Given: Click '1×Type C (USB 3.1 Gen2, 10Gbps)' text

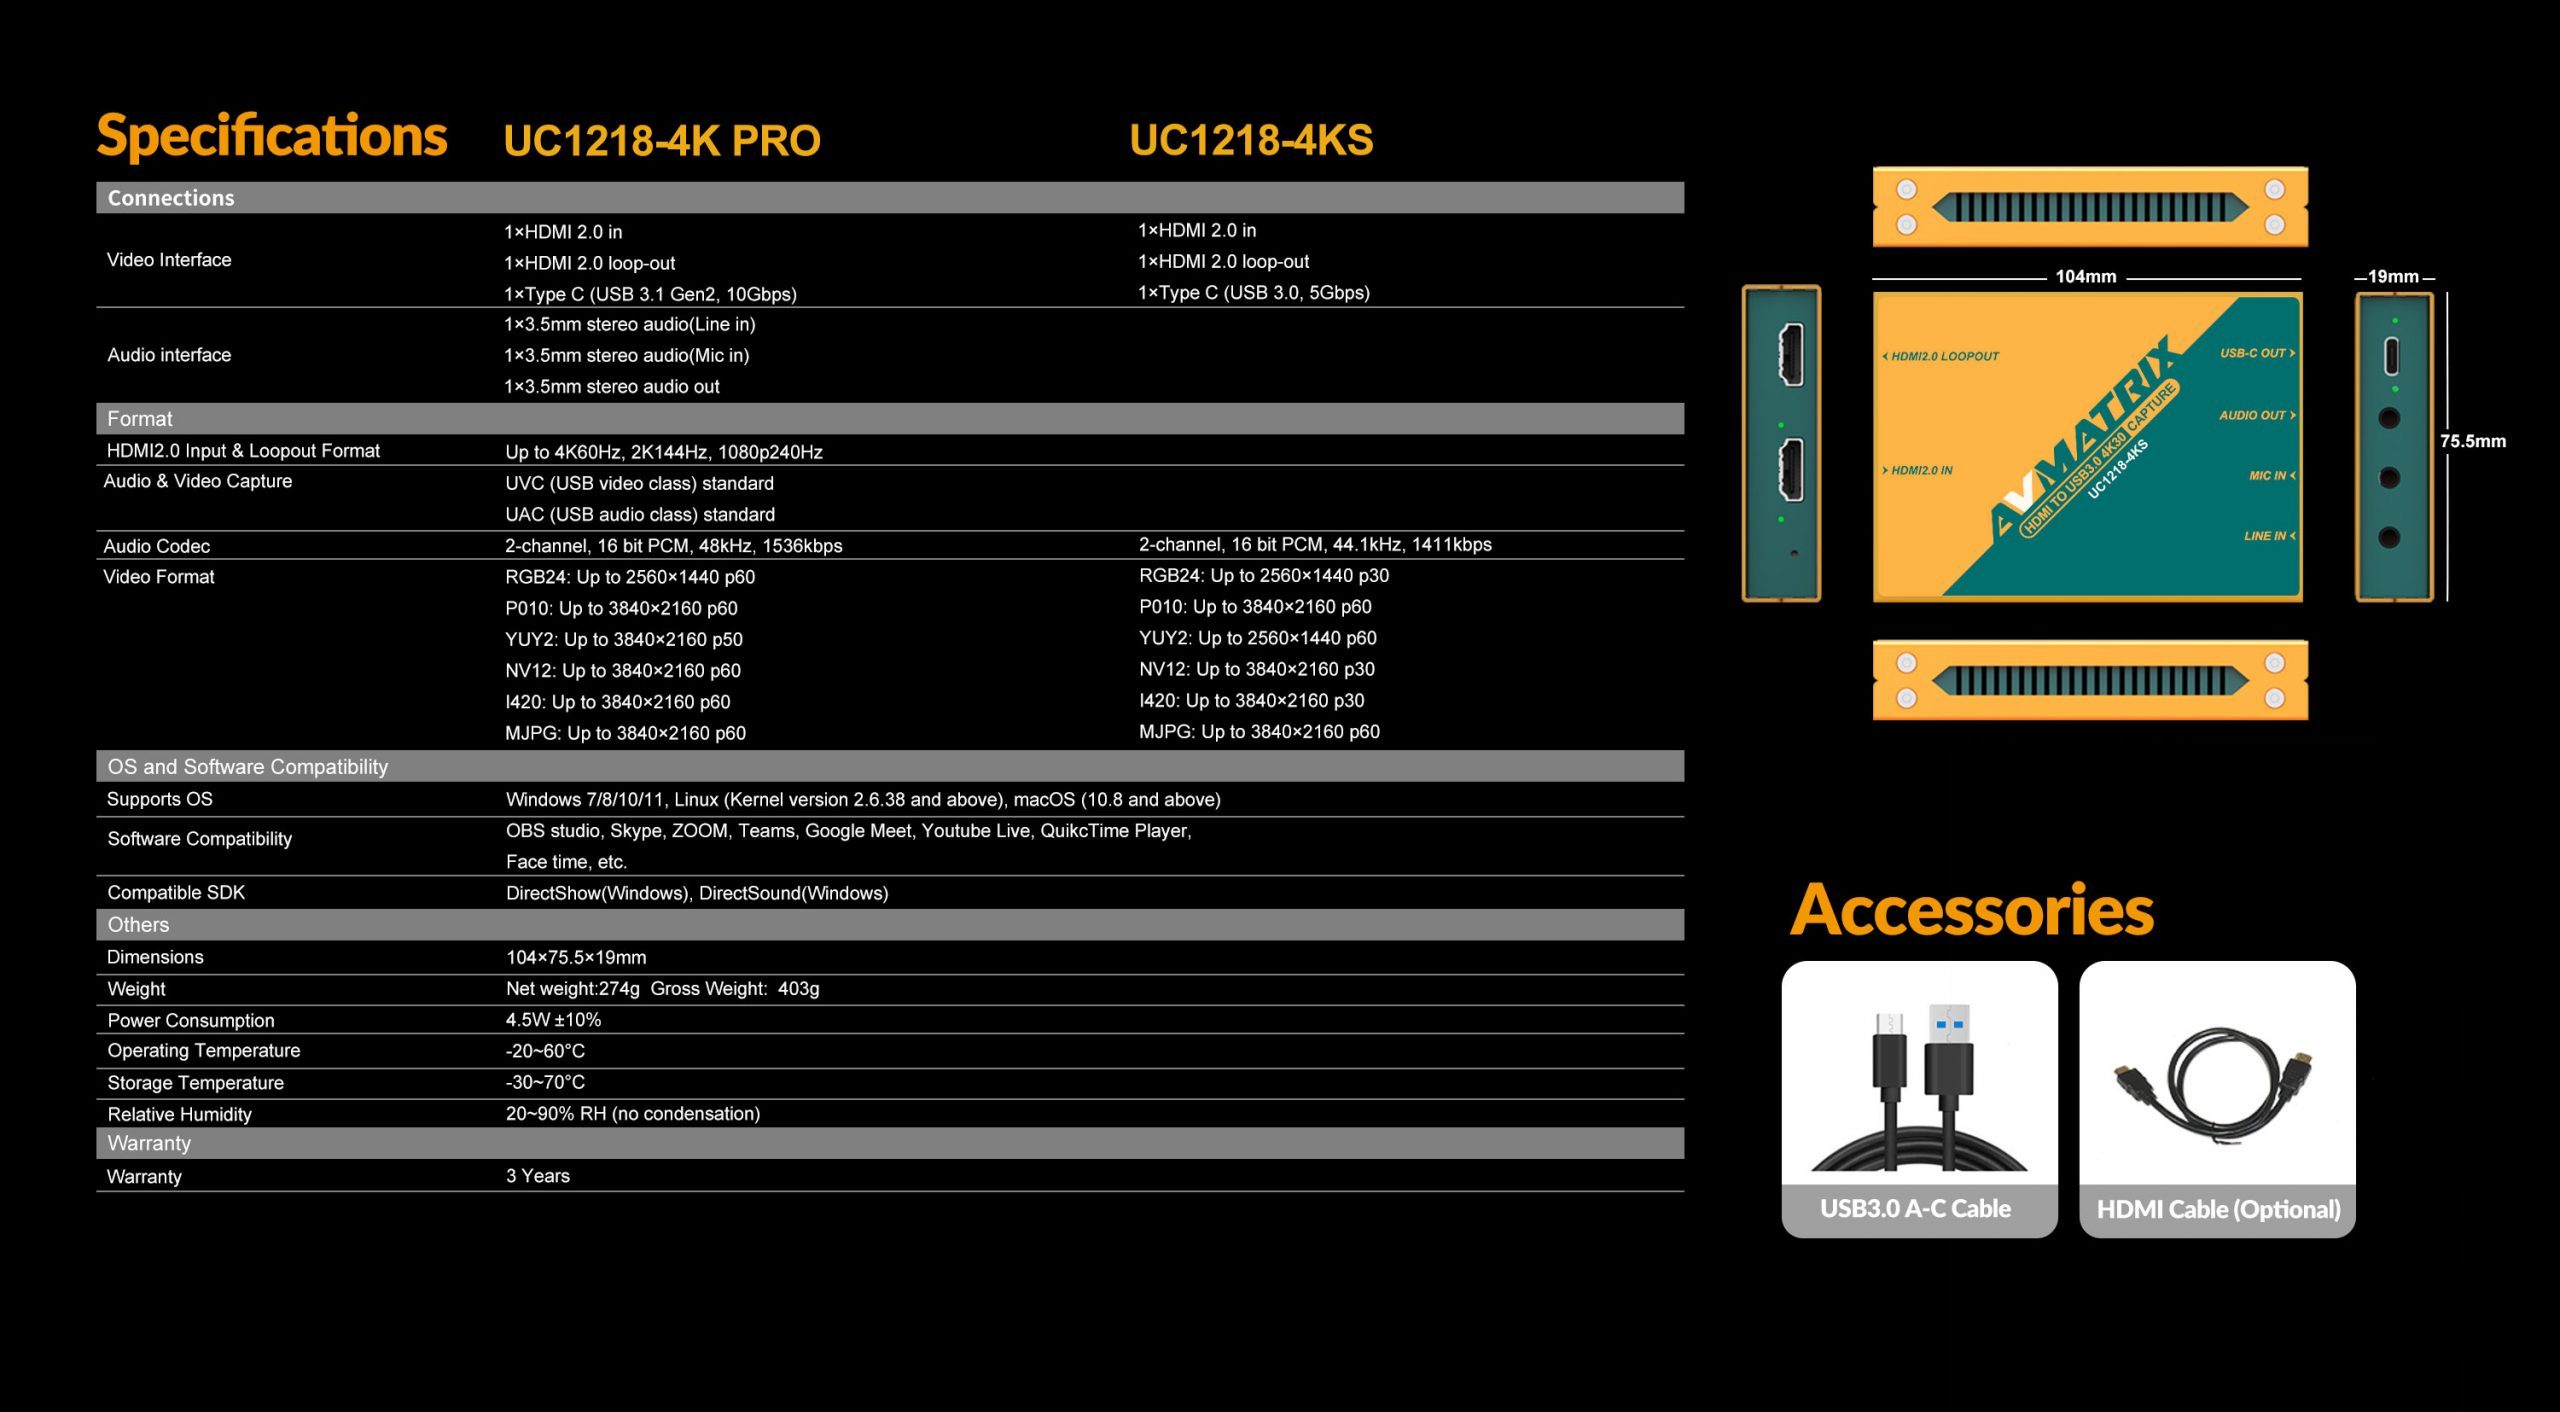Looking at the screenshot, I should (650, 294).
